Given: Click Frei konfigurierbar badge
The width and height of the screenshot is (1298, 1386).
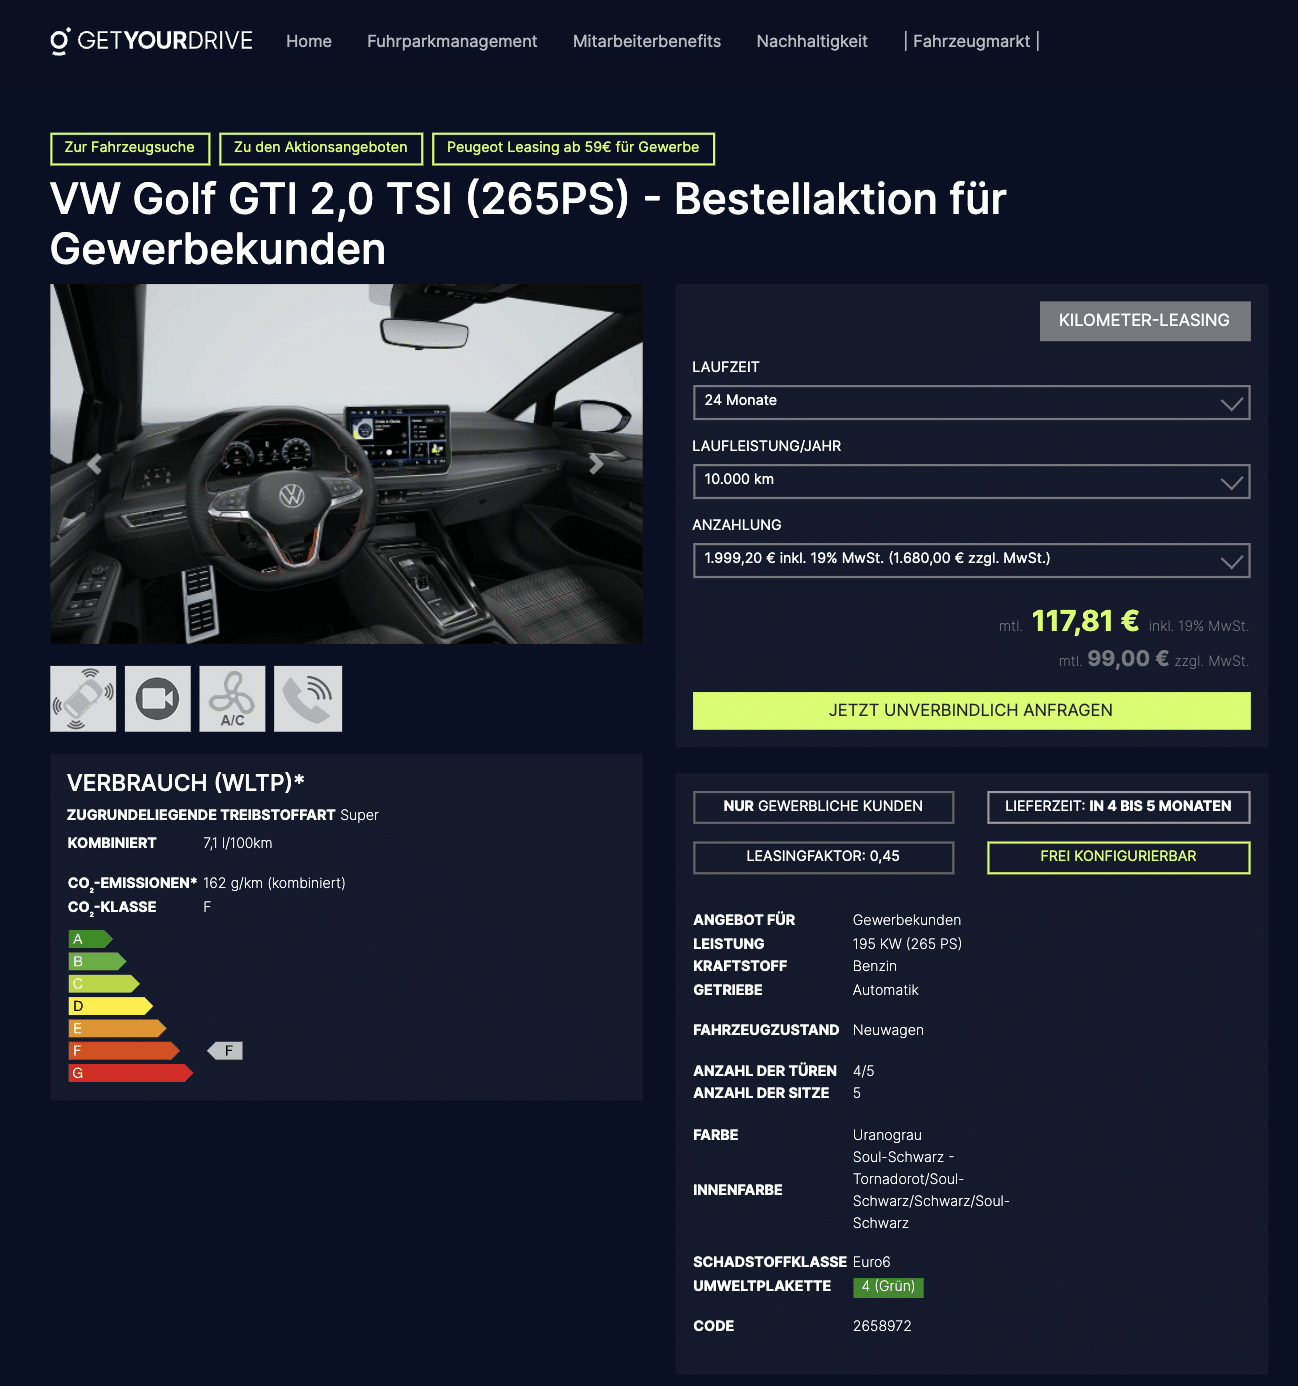Looking at the screenshot, I should click(1118, 857).
